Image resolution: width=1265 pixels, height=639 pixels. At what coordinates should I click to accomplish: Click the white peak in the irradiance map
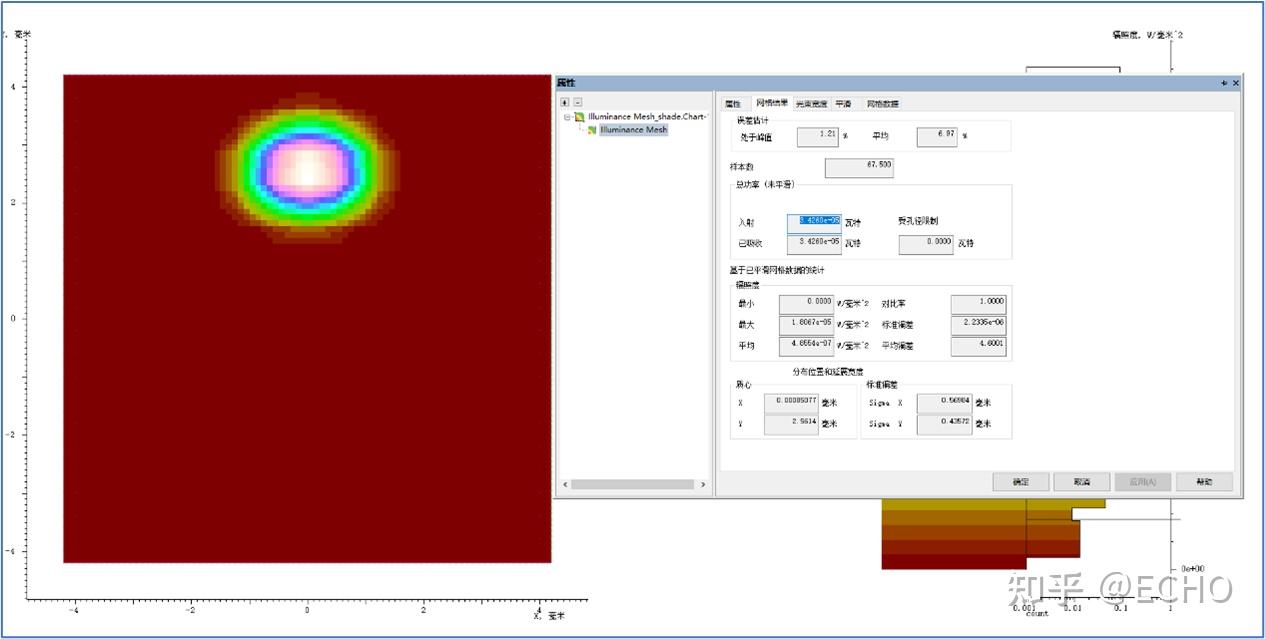pyautogui.click(x=307, y=167)
